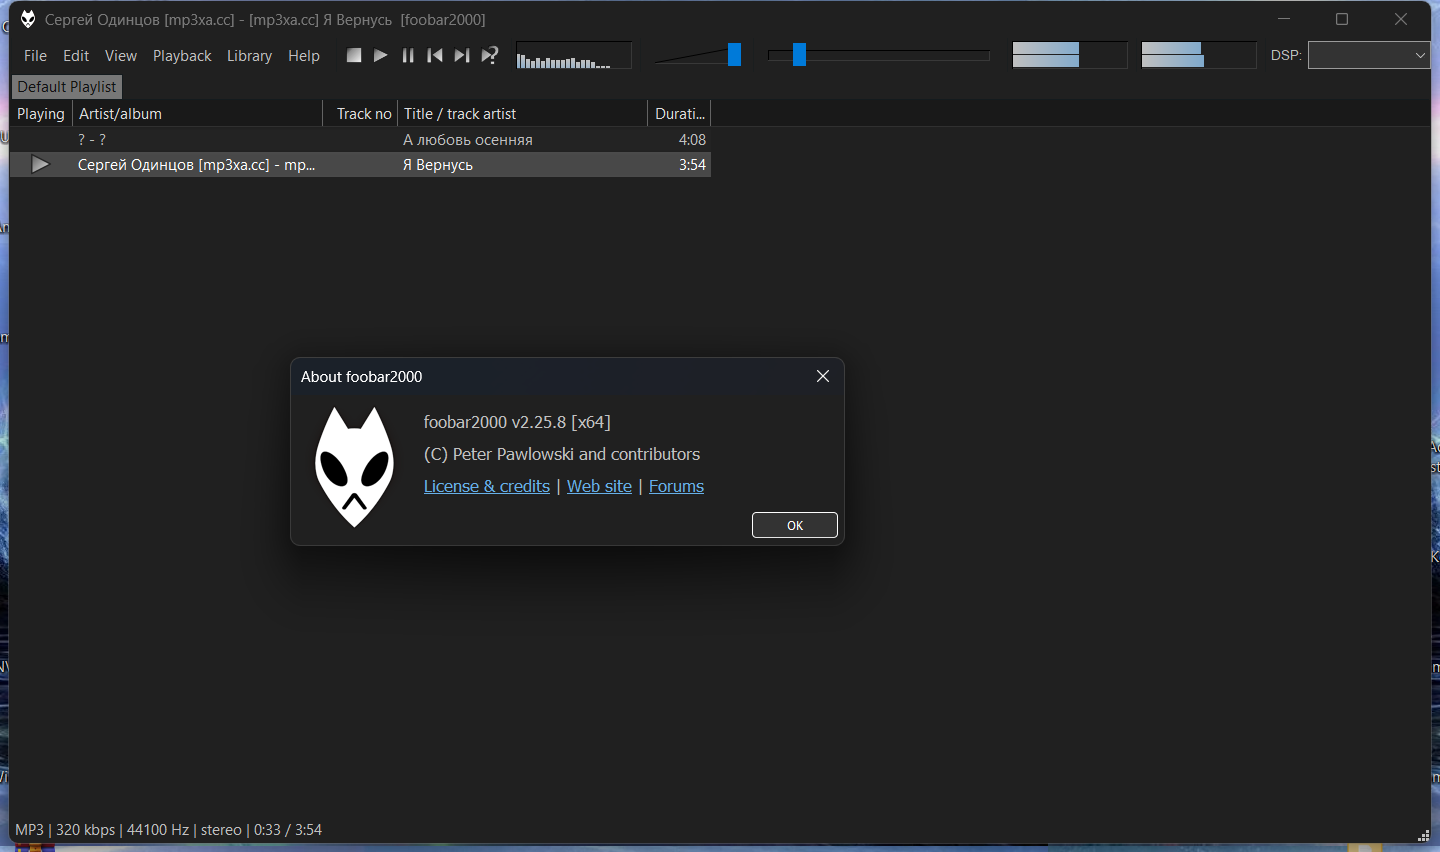Open the License & credits link
1440x852 pixels.
point(487,486)
